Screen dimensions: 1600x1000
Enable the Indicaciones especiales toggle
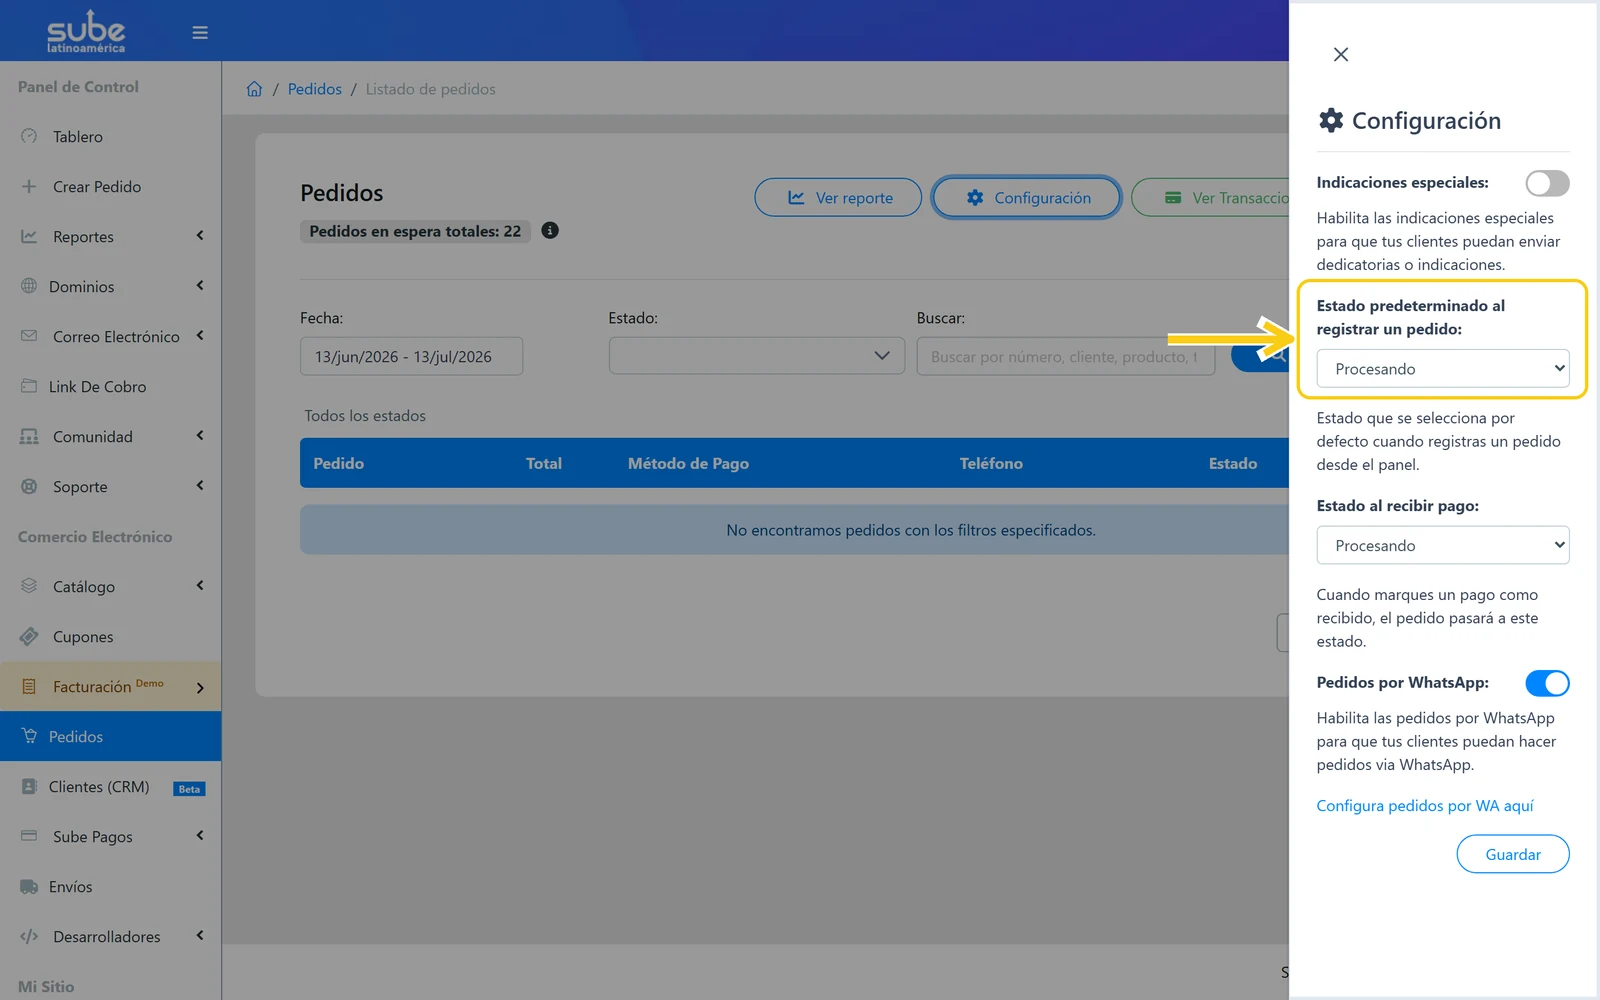1547,183
